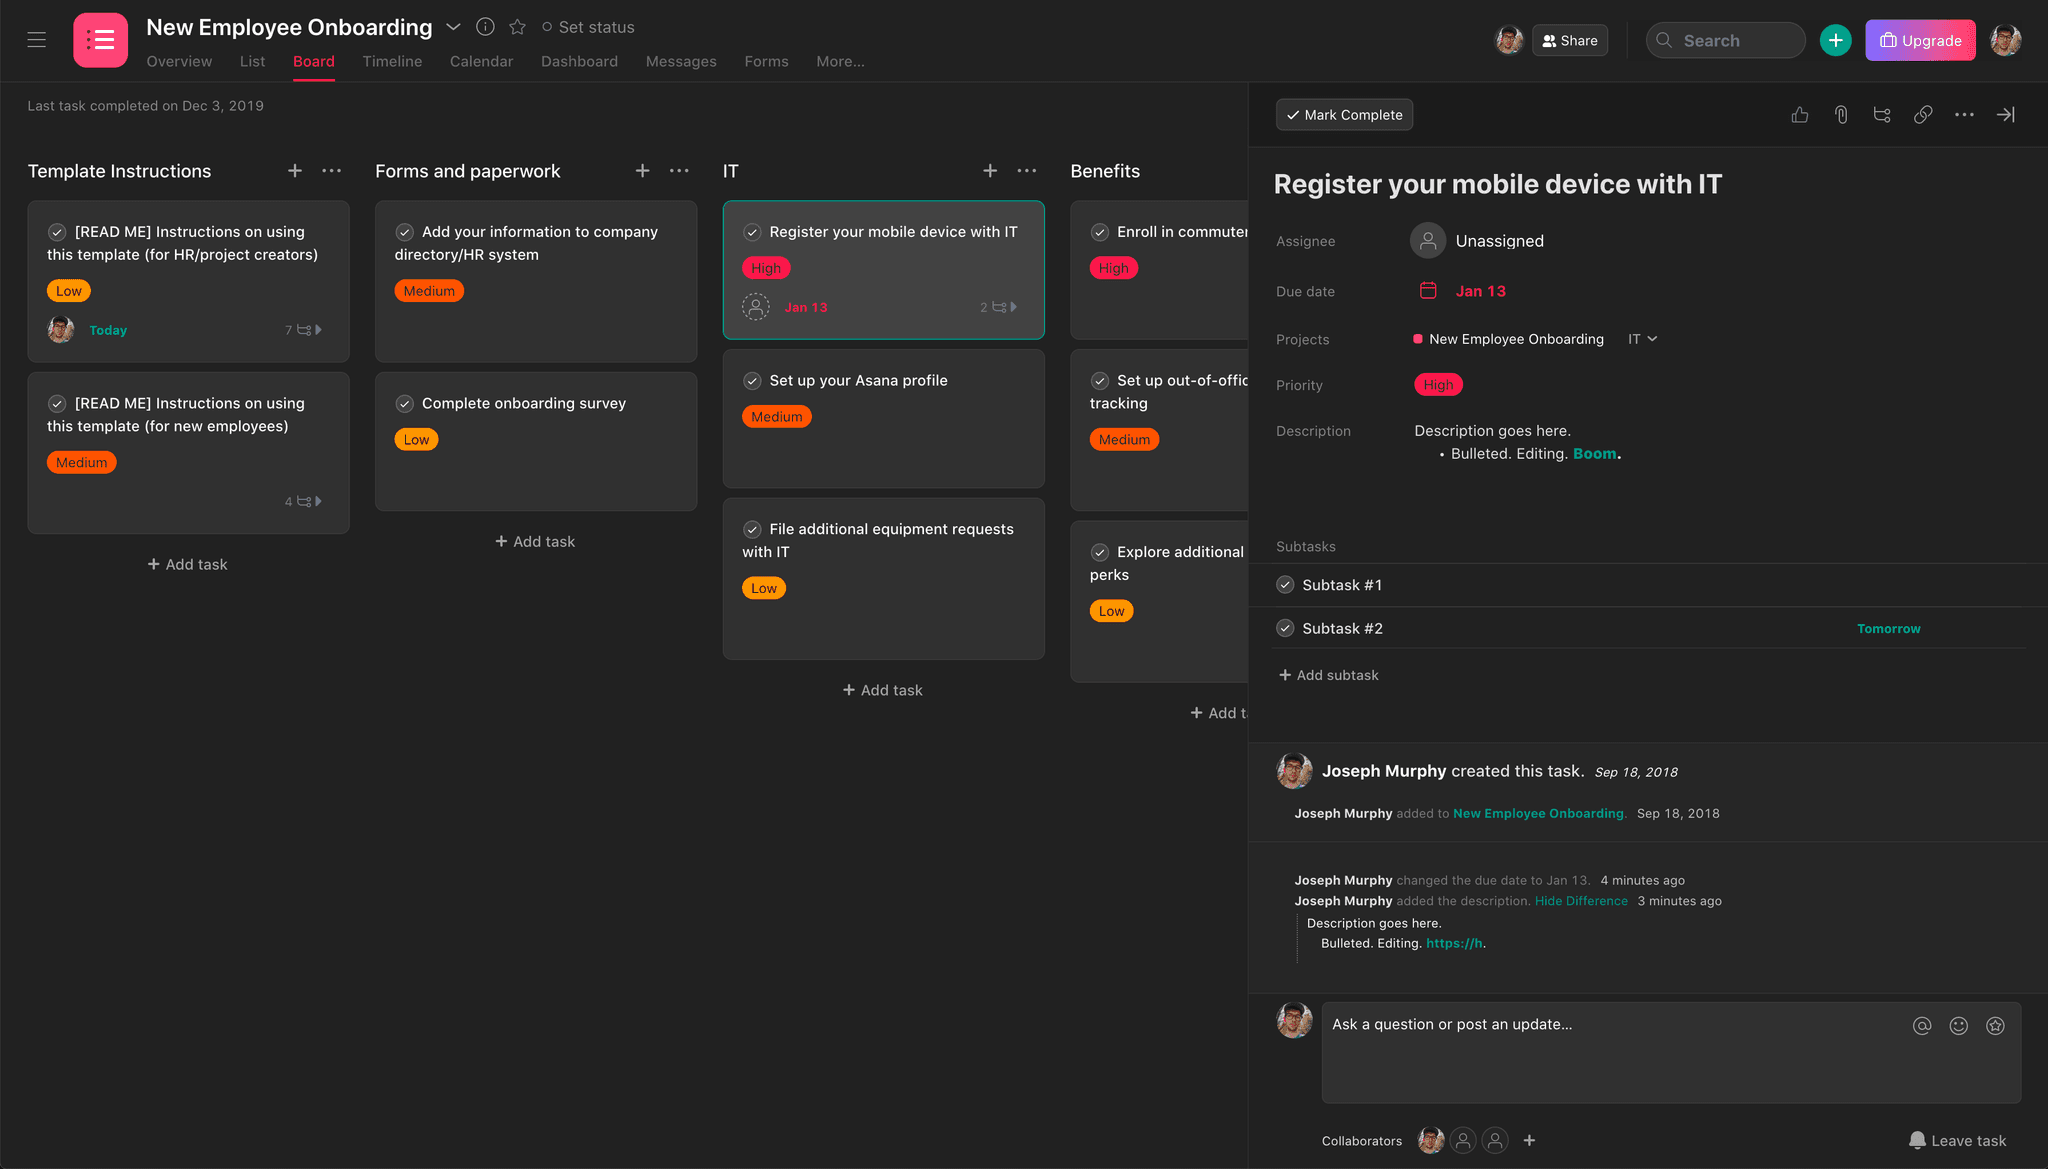Star the New Employee Onboarding project
The height and width of the screenshot is (1169, 2048).
[x=517, y=27]
